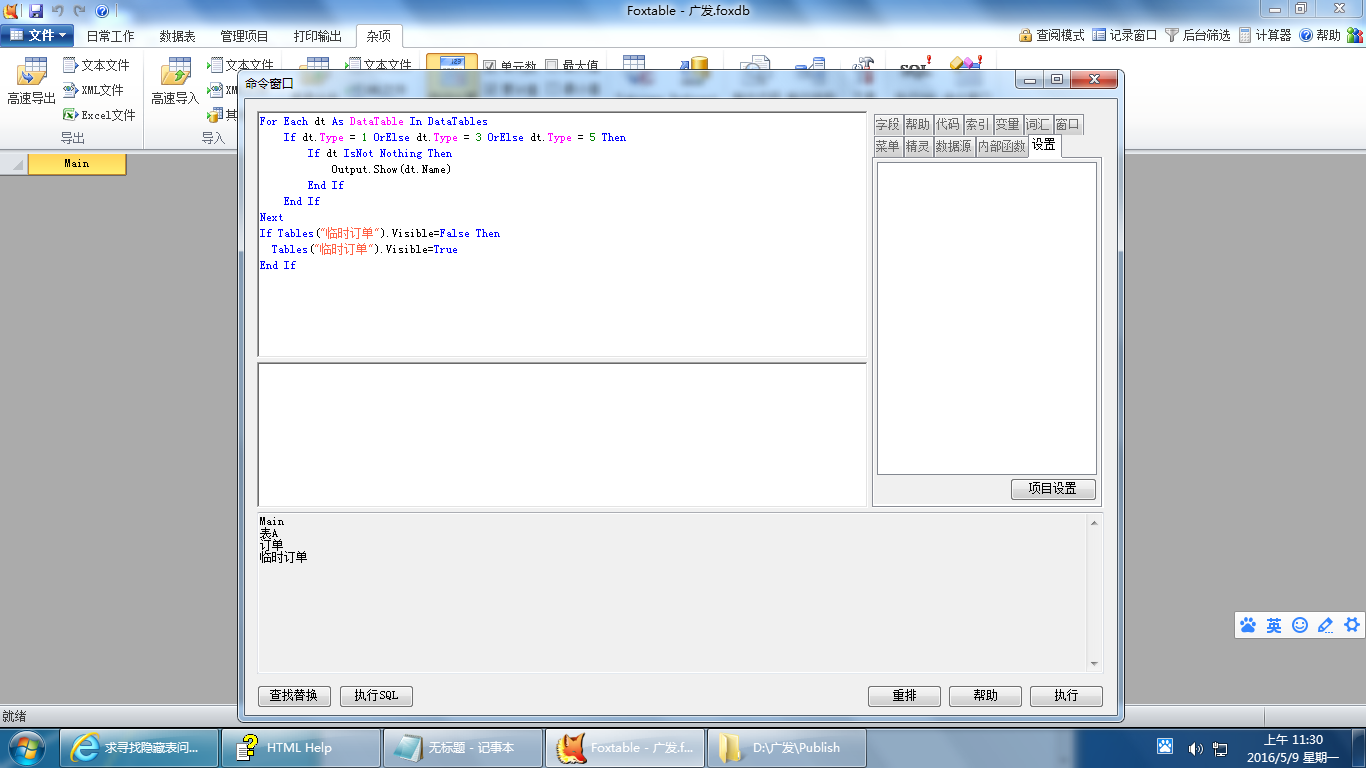Image resolution: width=1366 pixels, height=768 pixels.
Task: Click the smiley face on IME toolbar
Action: (1300, 625)
